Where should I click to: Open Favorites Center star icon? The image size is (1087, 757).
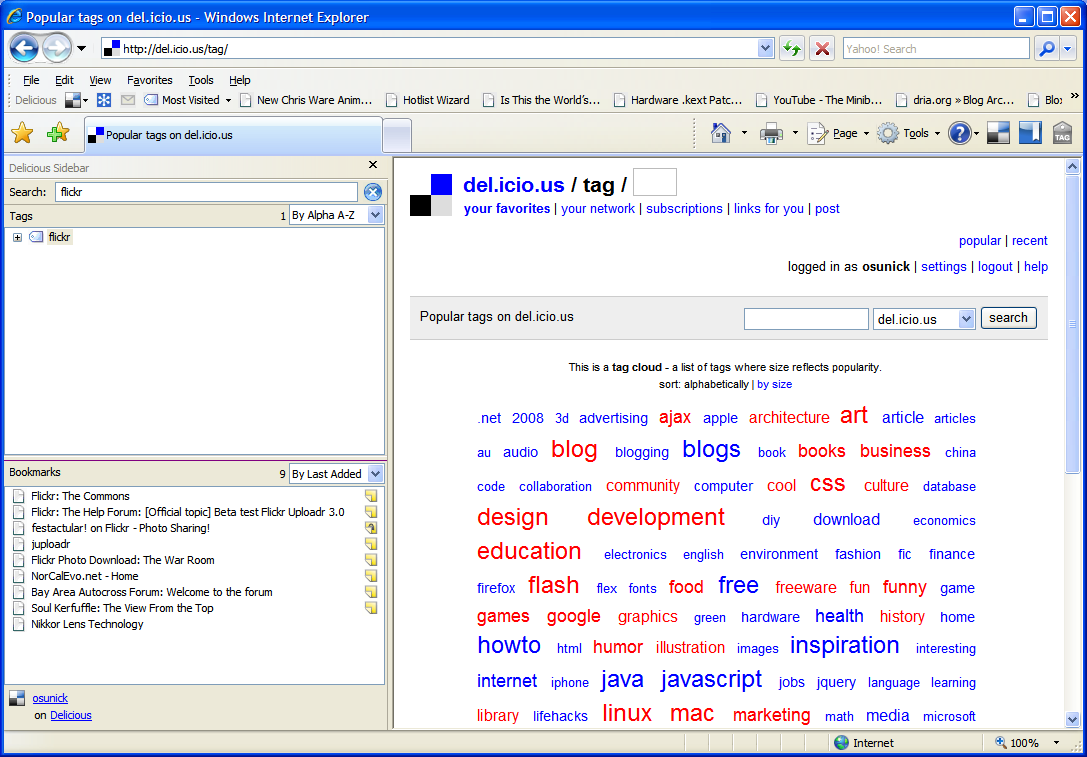(x=22, y=133)
